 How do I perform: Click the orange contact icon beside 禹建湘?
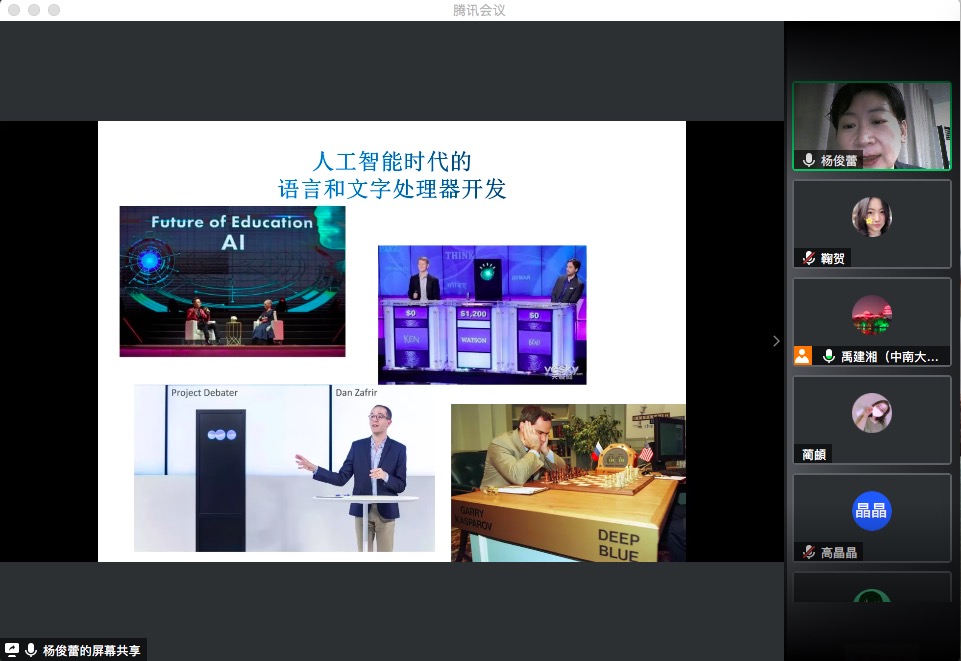(x=803, y=355)
